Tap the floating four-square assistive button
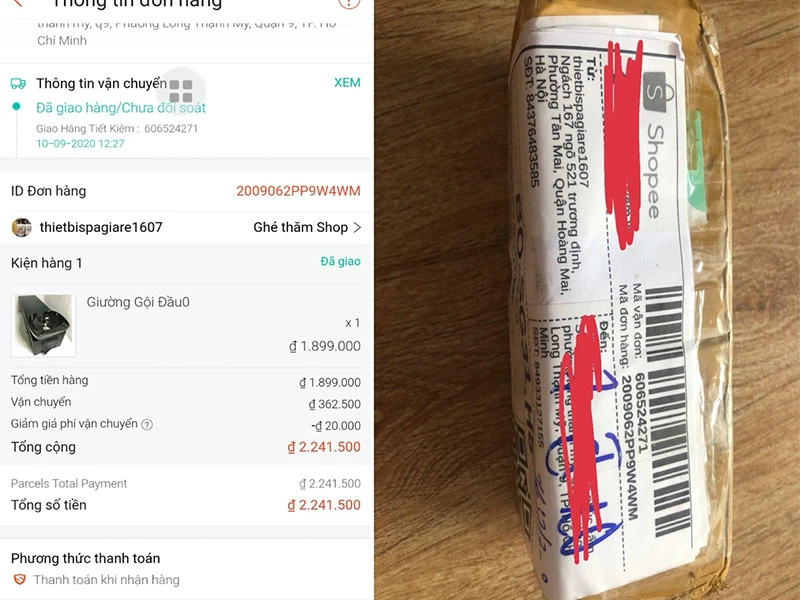Screen dimensions: 800x600 (x=181, y=91)
